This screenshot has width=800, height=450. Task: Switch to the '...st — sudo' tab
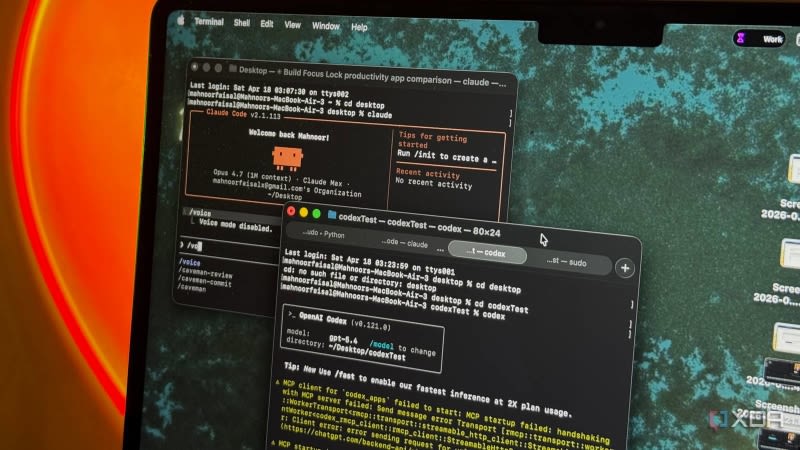tap(566, 262)
